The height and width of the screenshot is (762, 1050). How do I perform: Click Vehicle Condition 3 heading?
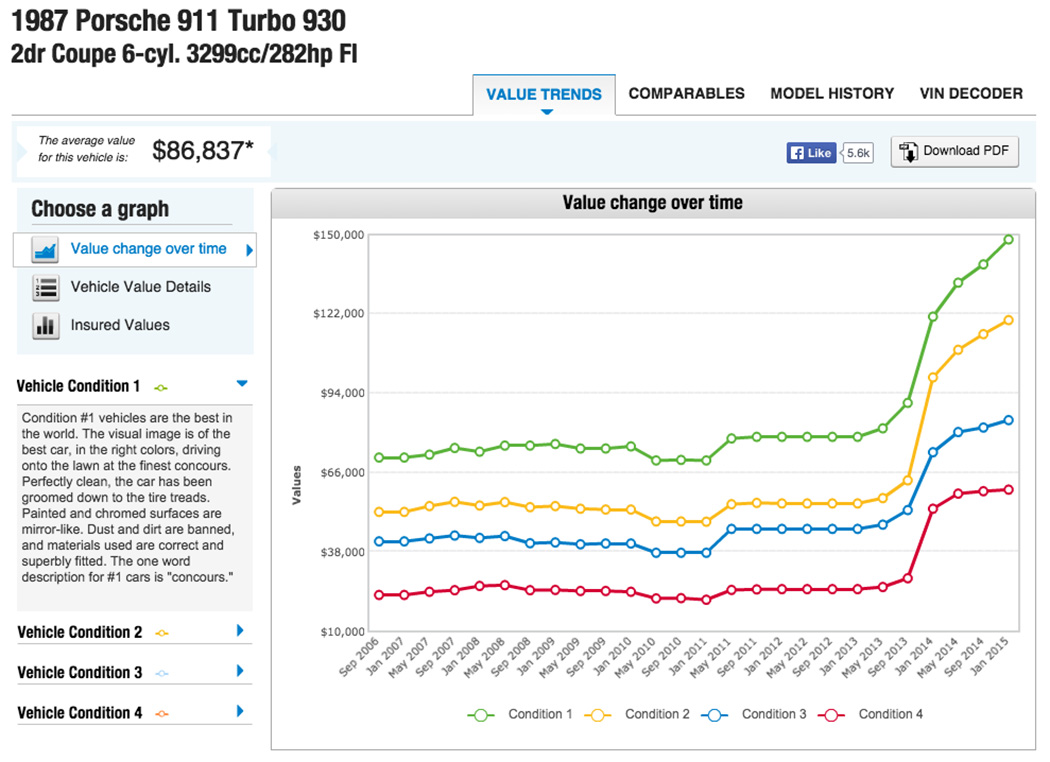[x=80, y=673]
